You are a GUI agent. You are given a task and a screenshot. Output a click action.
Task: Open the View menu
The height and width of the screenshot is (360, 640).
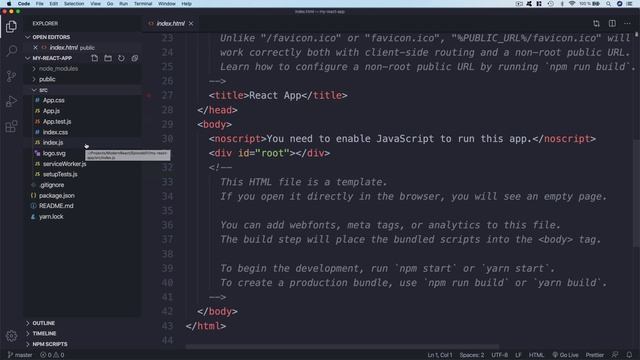95,4
